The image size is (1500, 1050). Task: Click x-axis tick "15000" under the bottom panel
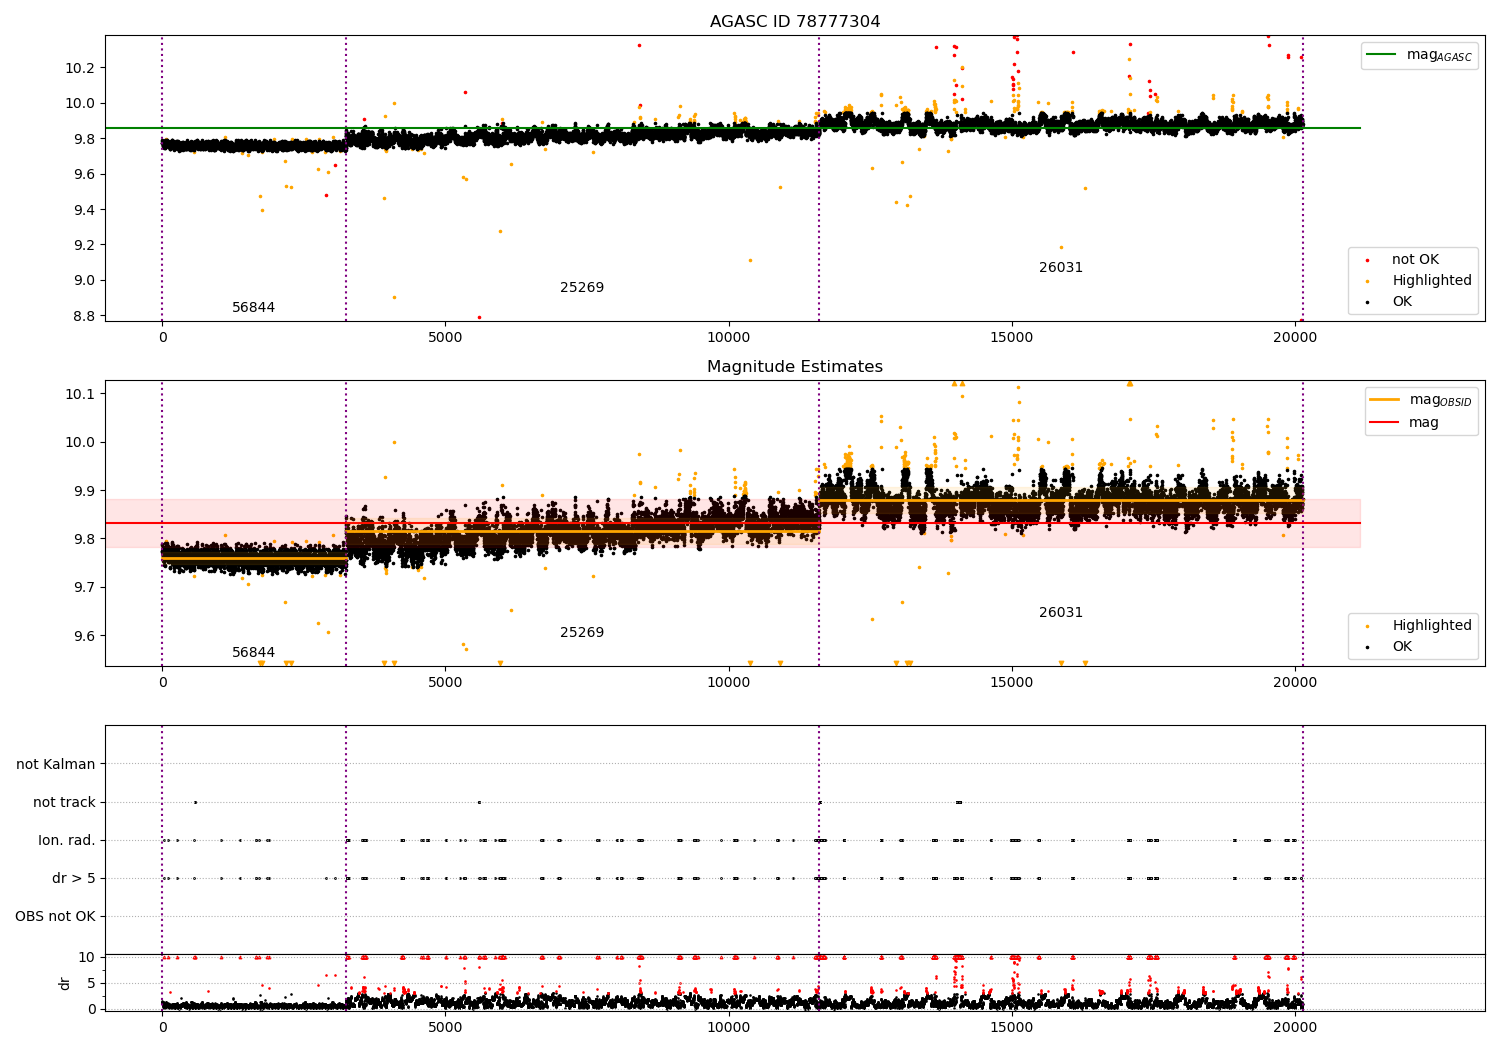tap(1012, 1028)
